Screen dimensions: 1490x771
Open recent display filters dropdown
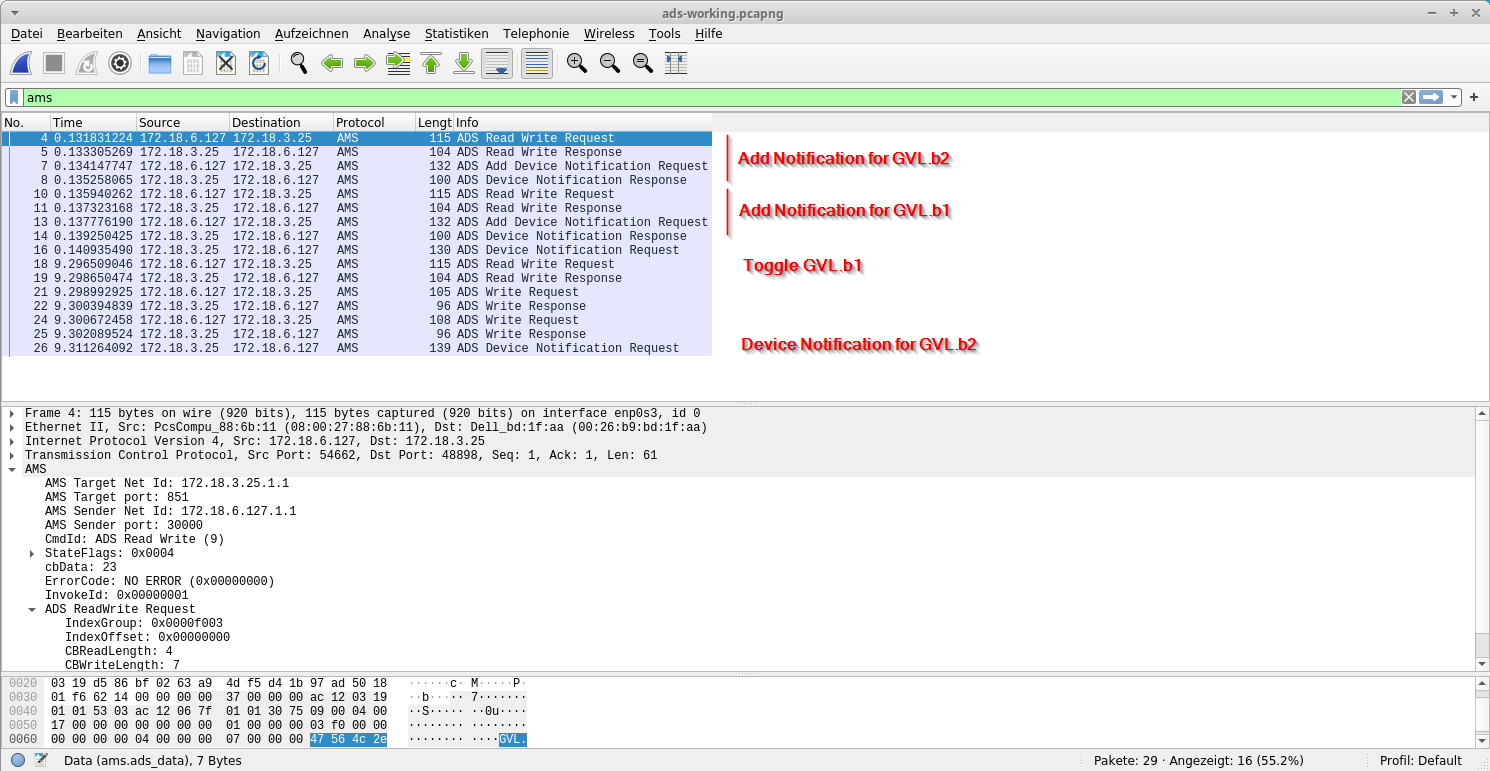[x=1453, y=97]
